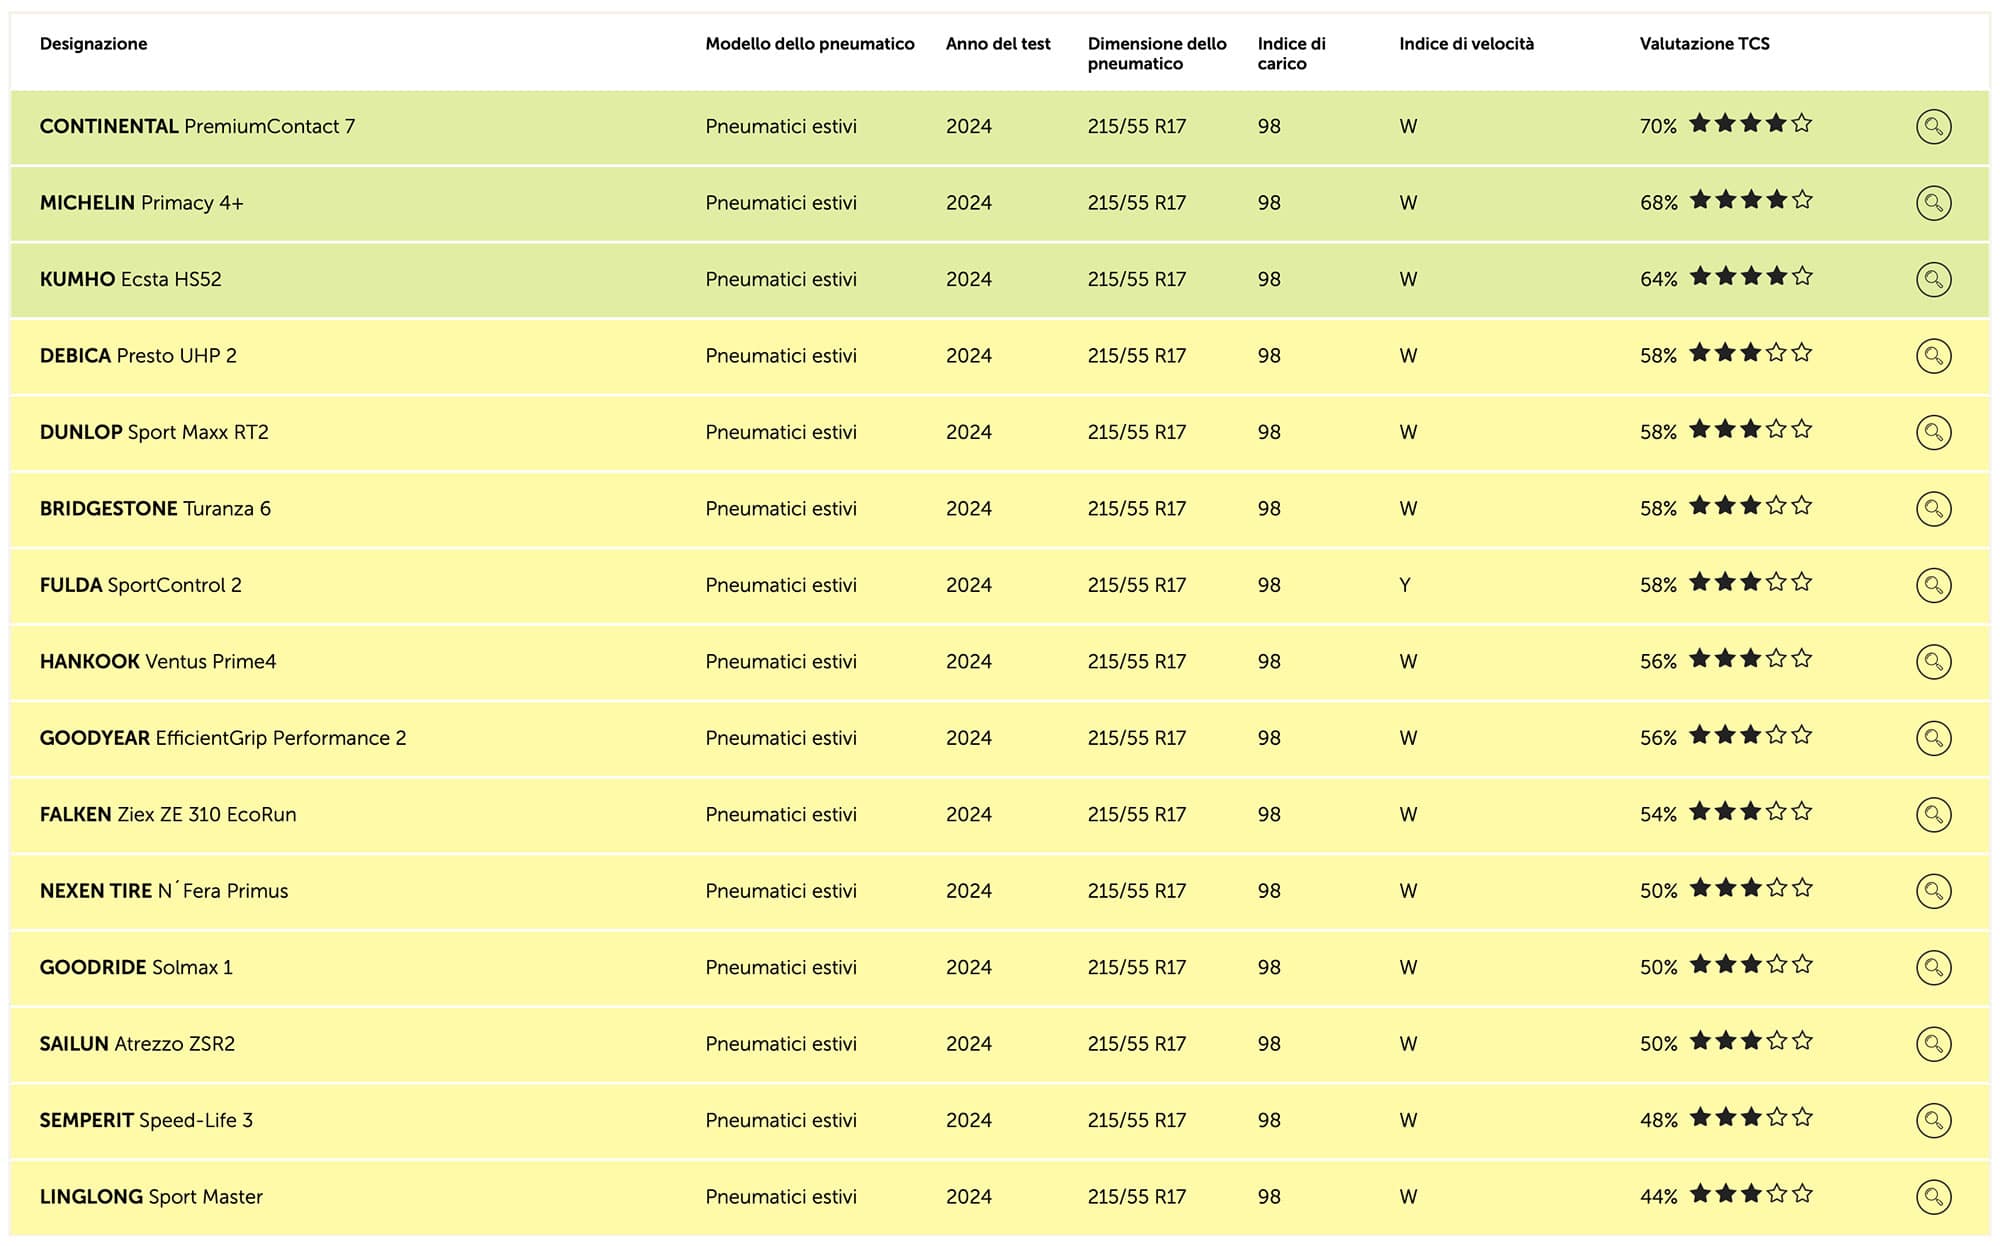This screenshot has width=2000, height=1246.
Task: Sort by Anno del test header
Action: [x=998, y=44]
